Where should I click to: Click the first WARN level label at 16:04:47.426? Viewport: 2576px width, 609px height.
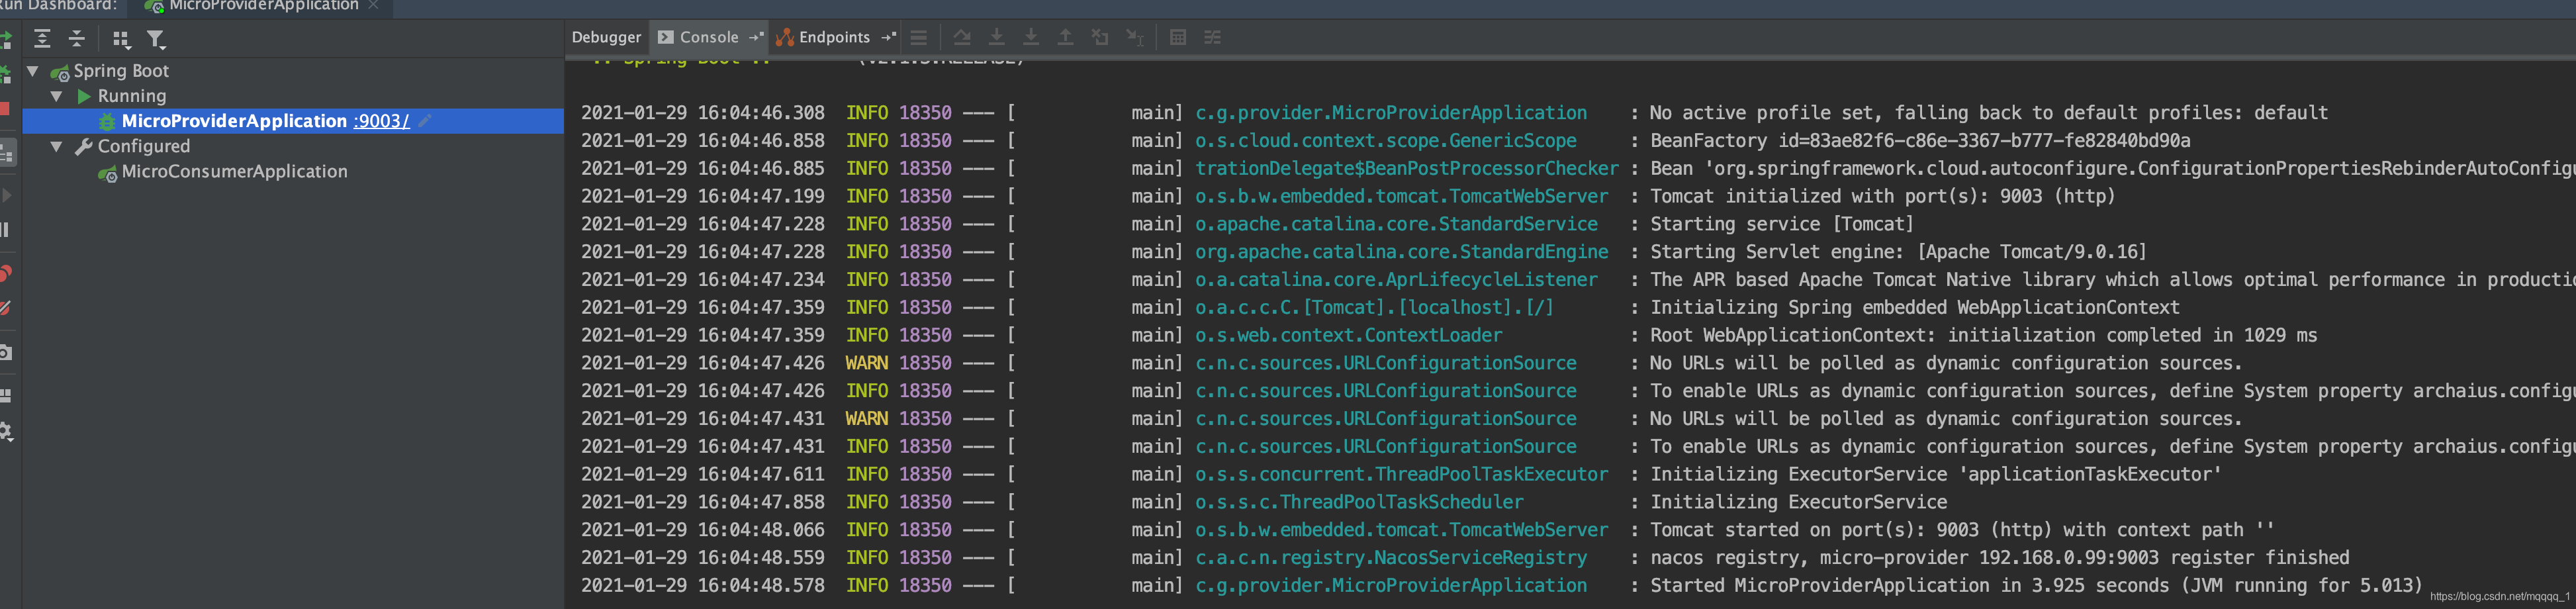866,363
